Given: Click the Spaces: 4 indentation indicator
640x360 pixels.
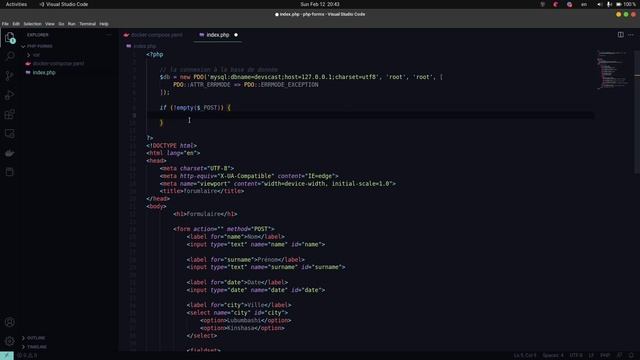Looking at the screenshot, I should pos(553,356).
